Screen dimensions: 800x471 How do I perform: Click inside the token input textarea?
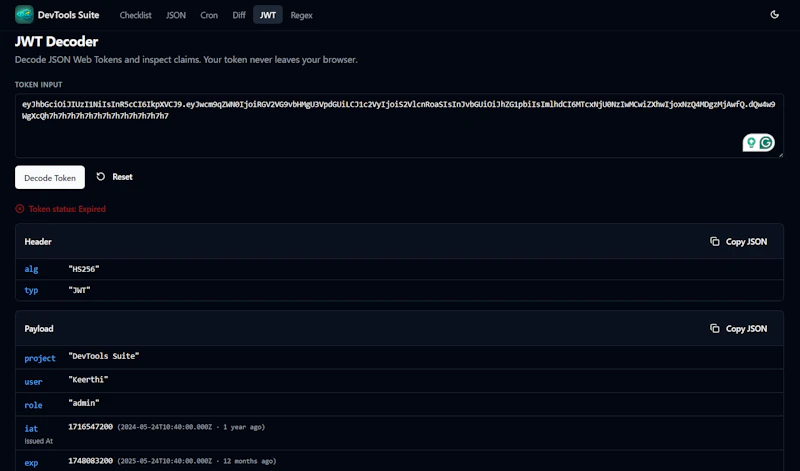click(x=399, y=126)
